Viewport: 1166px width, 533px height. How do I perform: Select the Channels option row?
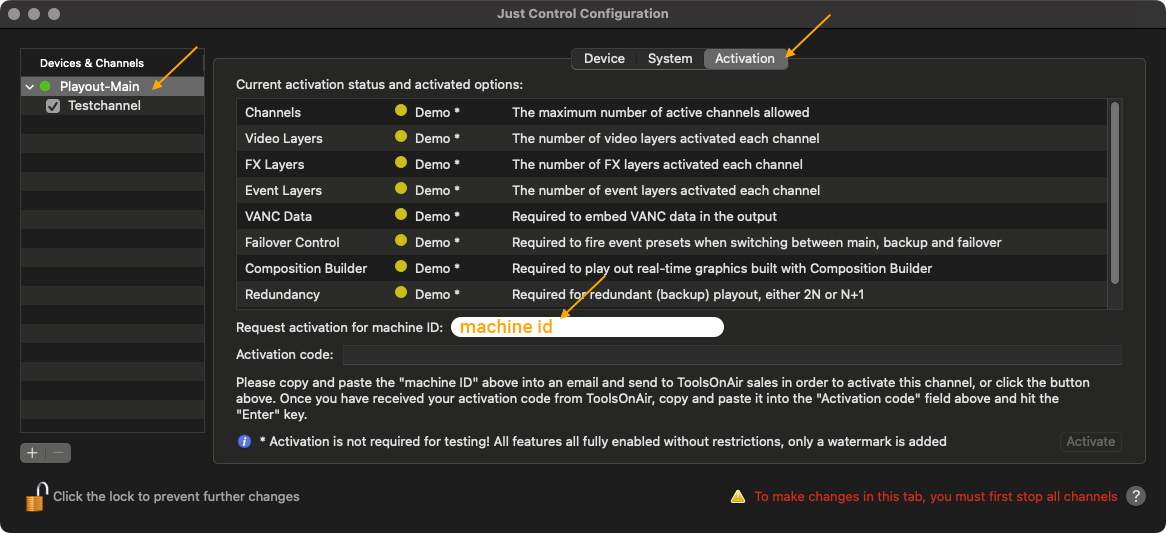tap(671, 112)
